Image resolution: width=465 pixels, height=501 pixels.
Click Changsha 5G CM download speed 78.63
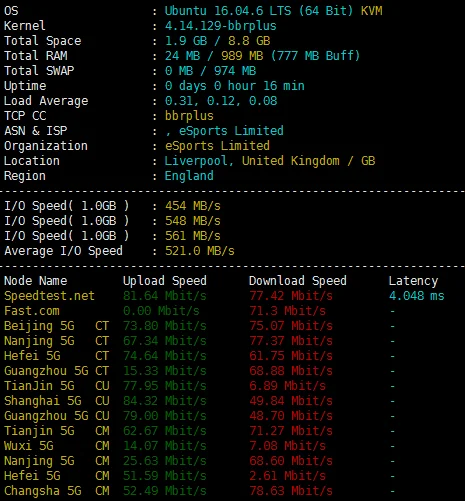click(291, 491)
